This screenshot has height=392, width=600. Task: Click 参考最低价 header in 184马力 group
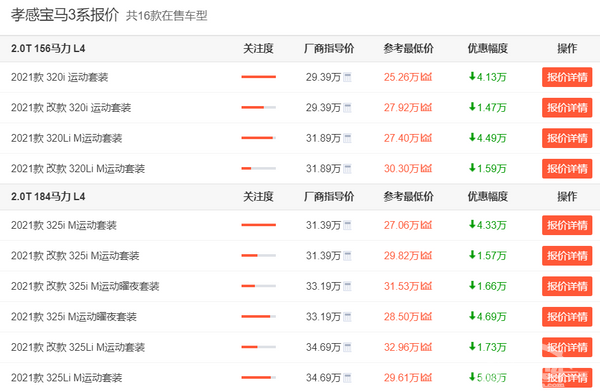pyautogui.click(x=408, y=197)
